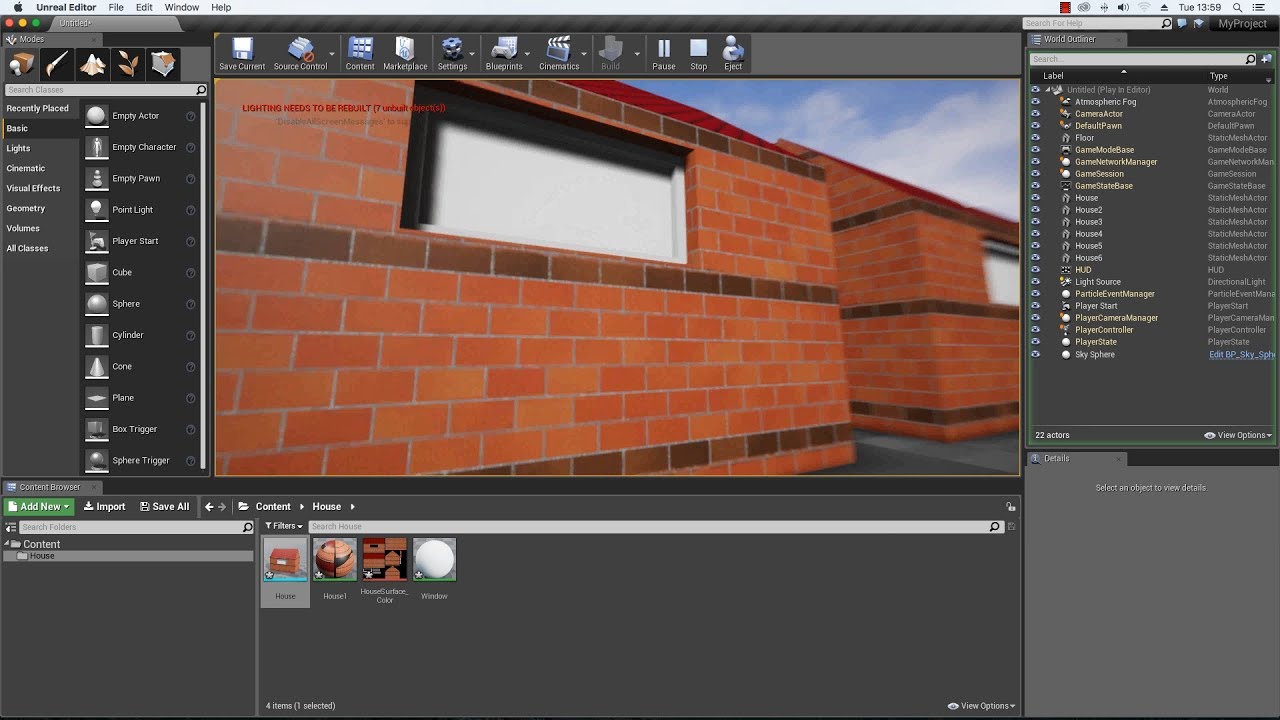Open Content Browser View Options dropdown

[983, 706]
